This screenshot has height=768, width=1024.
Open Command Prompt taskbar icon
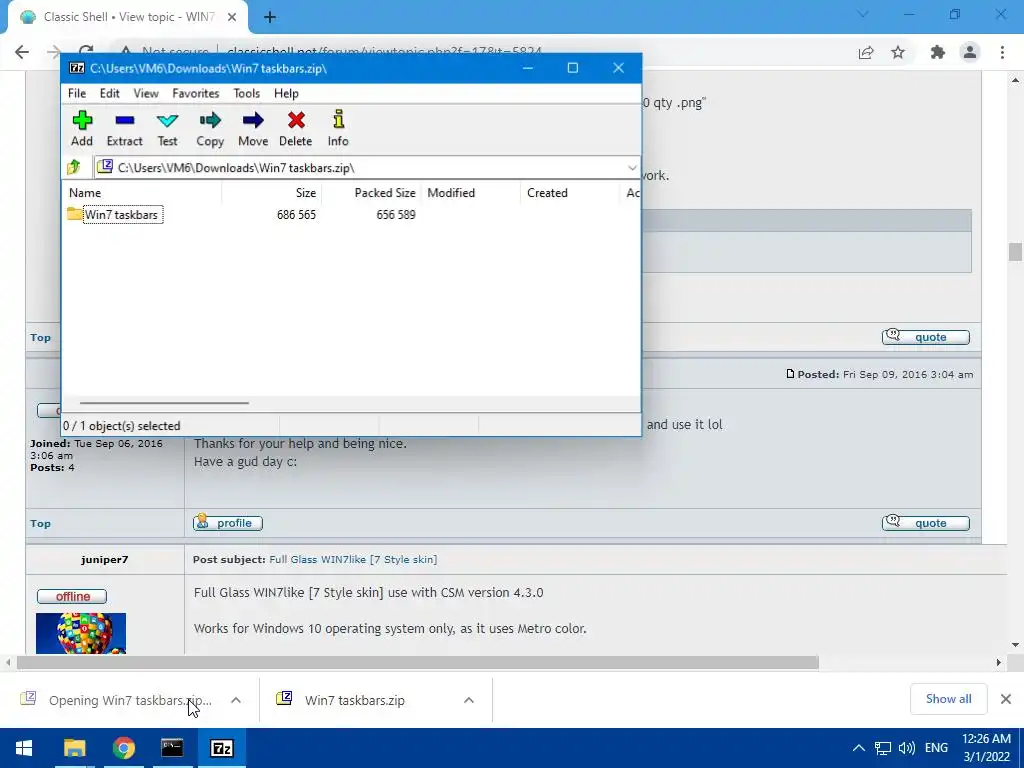click(x=172, y=748)
